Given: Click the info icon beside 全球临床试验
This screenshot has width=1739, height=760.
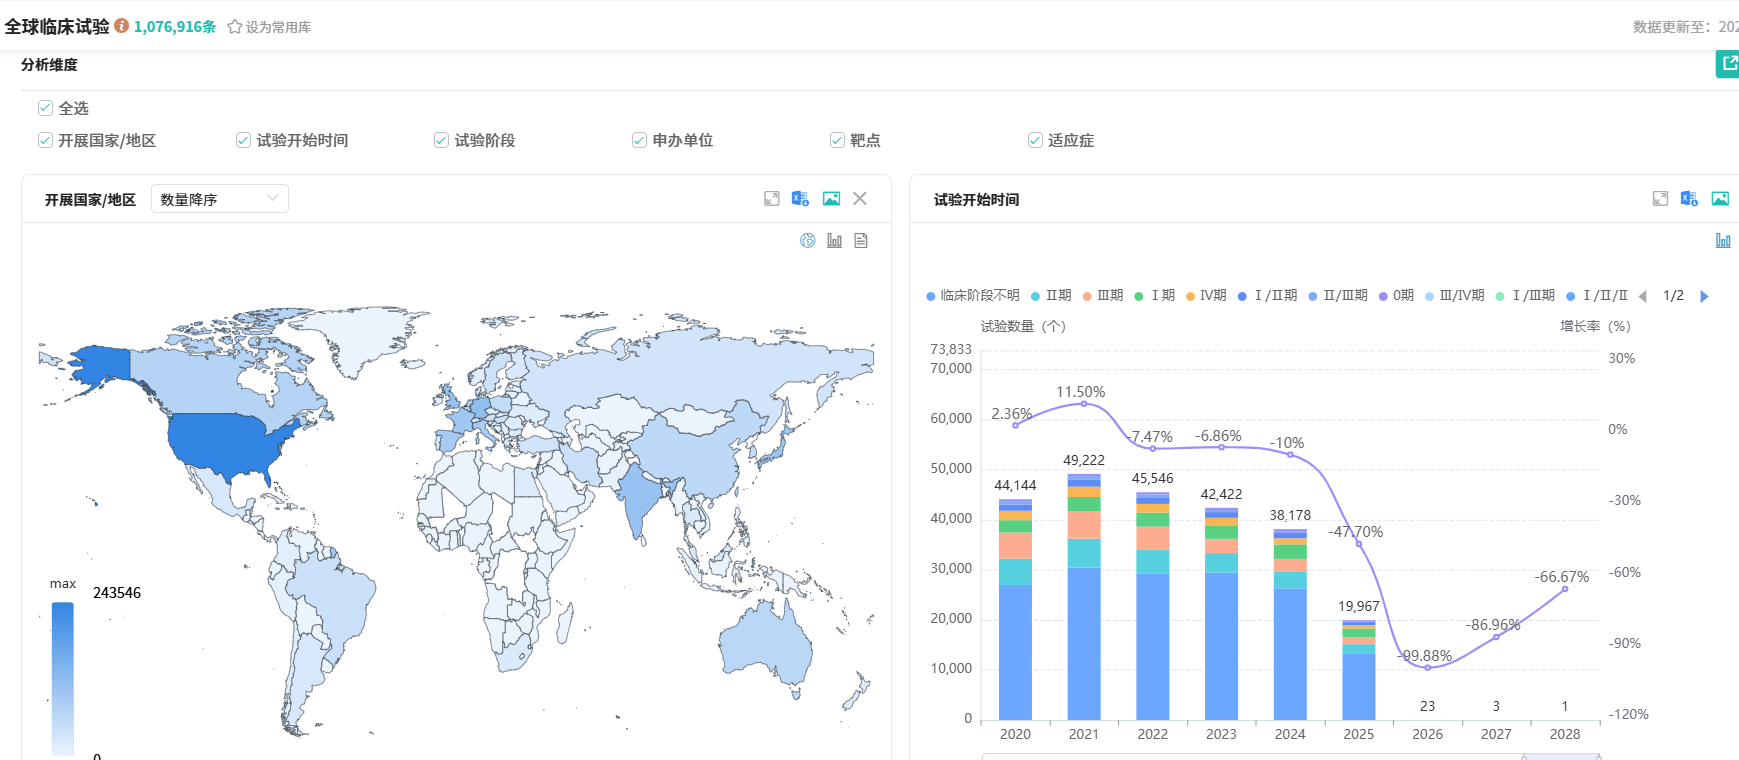Looking at the screenshot, I should (122, 26).
